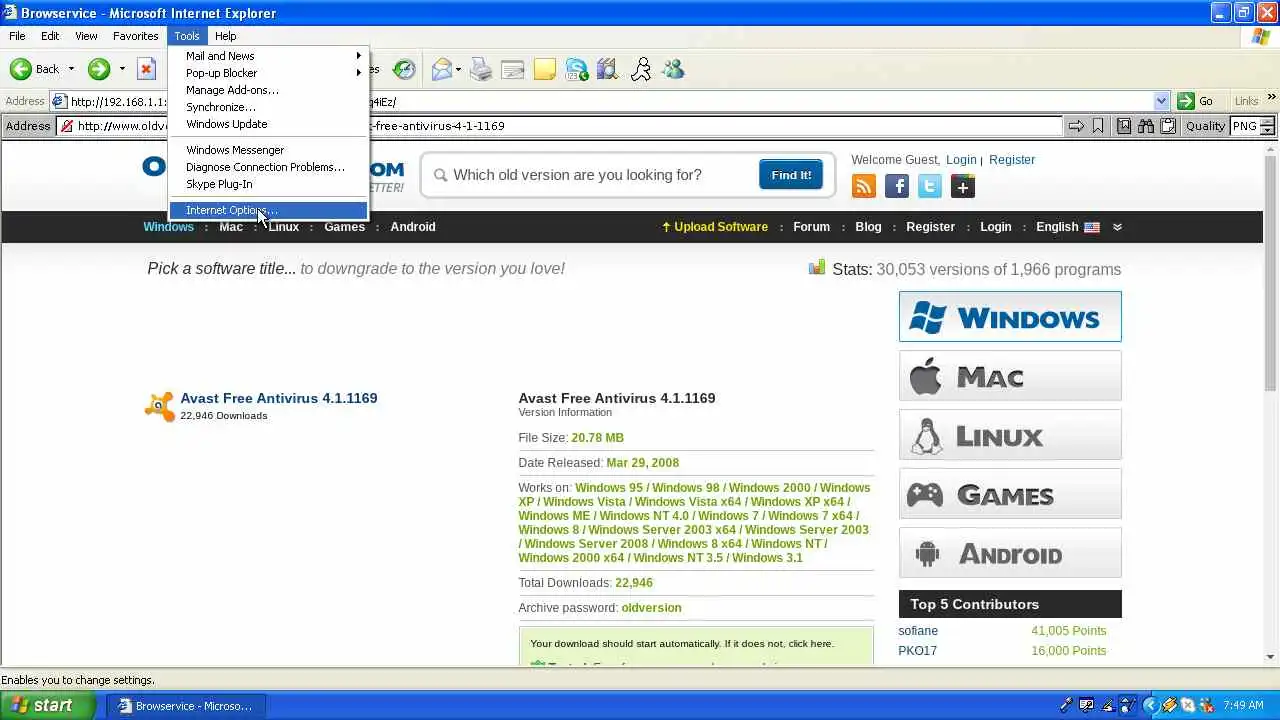Click the green Forward arrow icon

[x=98, y=69]
